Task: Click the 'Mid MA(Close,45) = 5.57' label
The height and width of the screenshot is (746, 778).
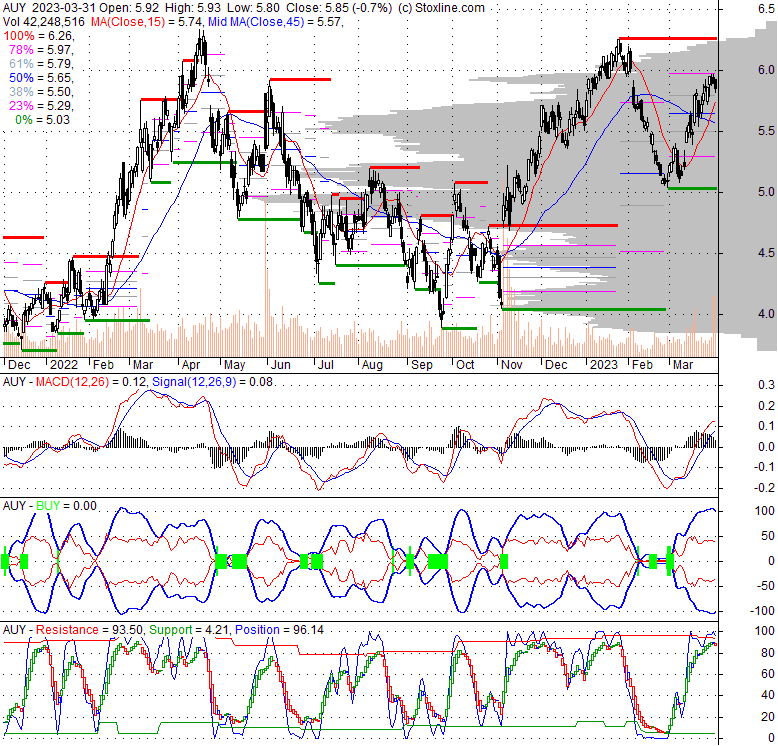Action: 275,22
